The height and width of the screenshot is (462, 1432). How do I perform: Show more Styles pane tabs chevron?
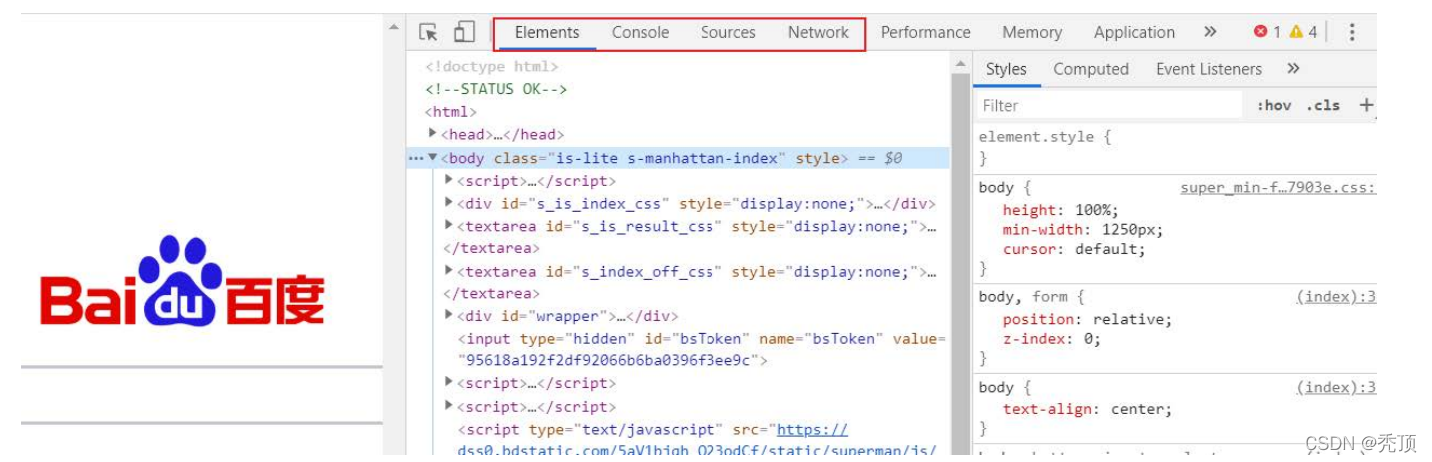pos(1293,69)
